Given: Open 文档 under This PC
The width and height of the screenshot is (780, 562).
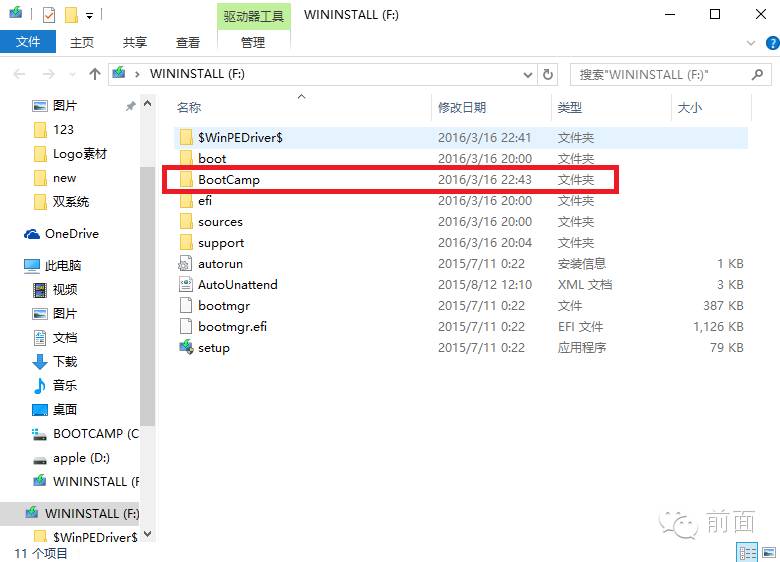Looking at the screenshot, I should pos(65,338).
